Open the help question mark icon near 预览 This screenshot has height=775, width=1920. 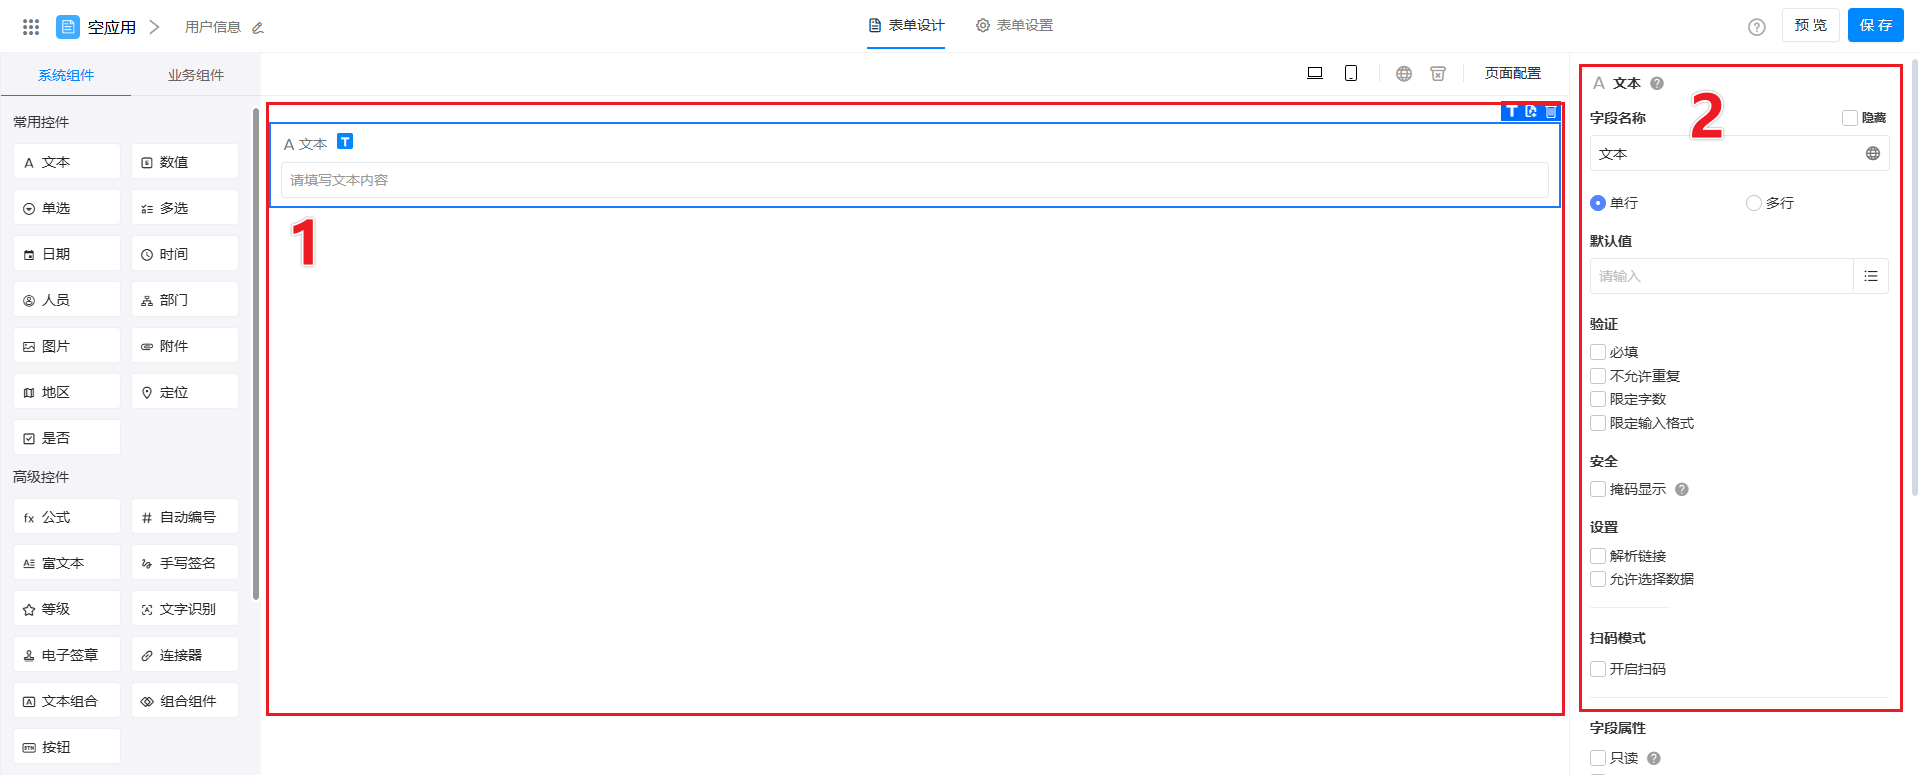click(x=1756, y=27)
